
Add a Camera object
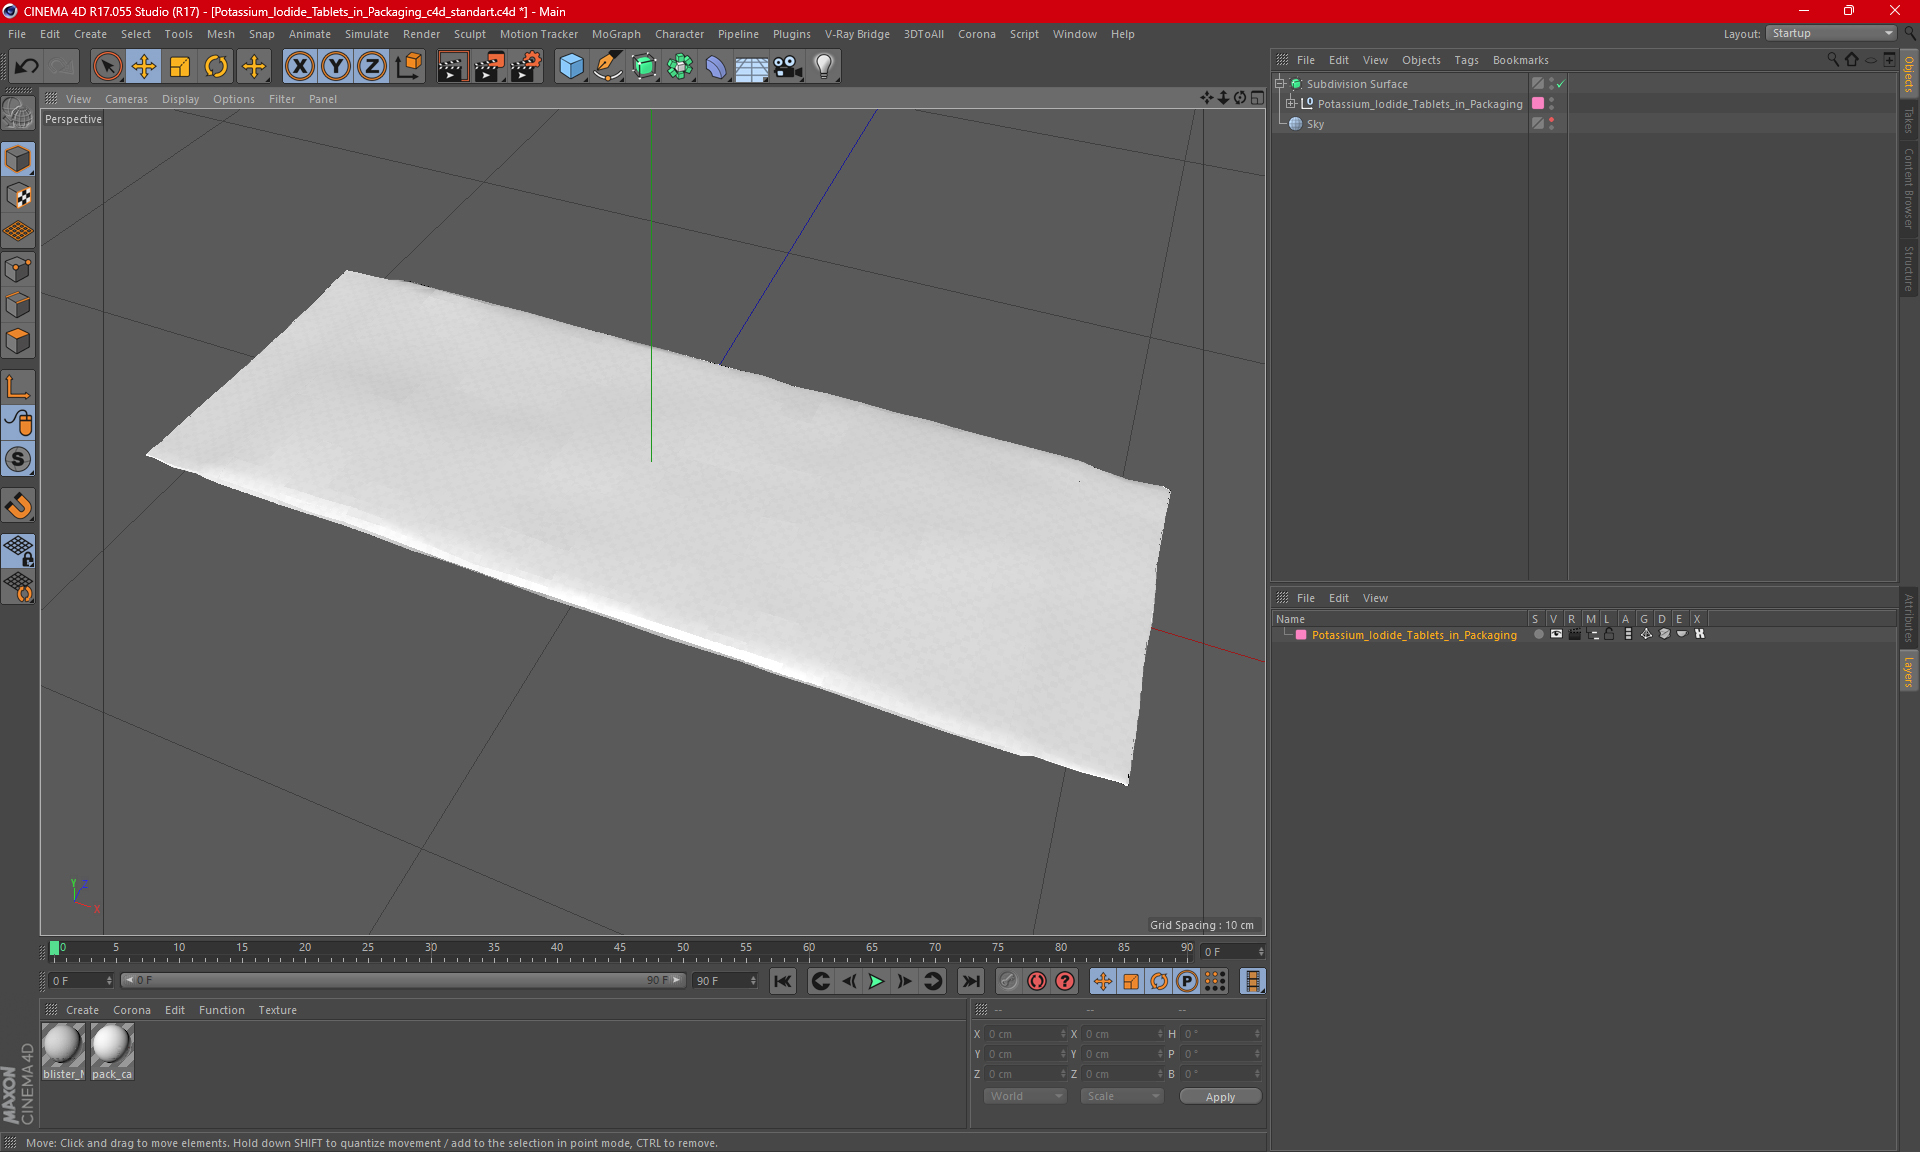pos(788,66)
